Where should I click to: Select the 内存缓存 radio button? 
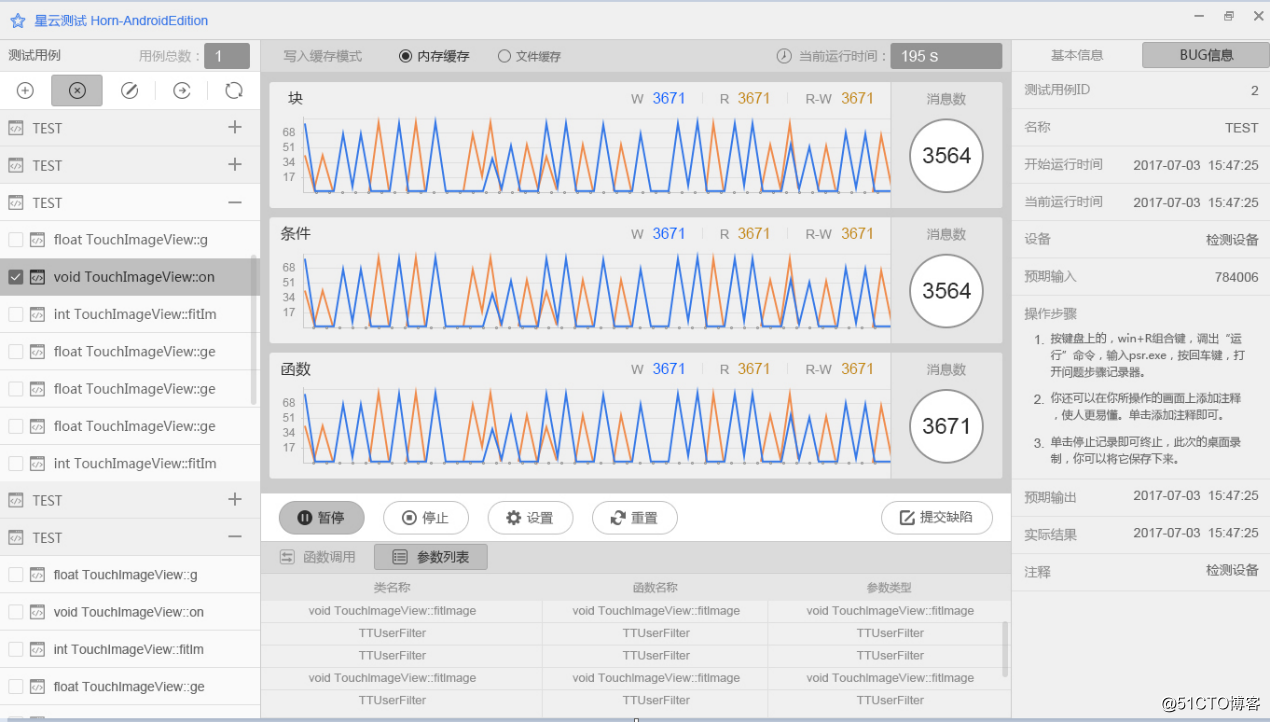405,56
